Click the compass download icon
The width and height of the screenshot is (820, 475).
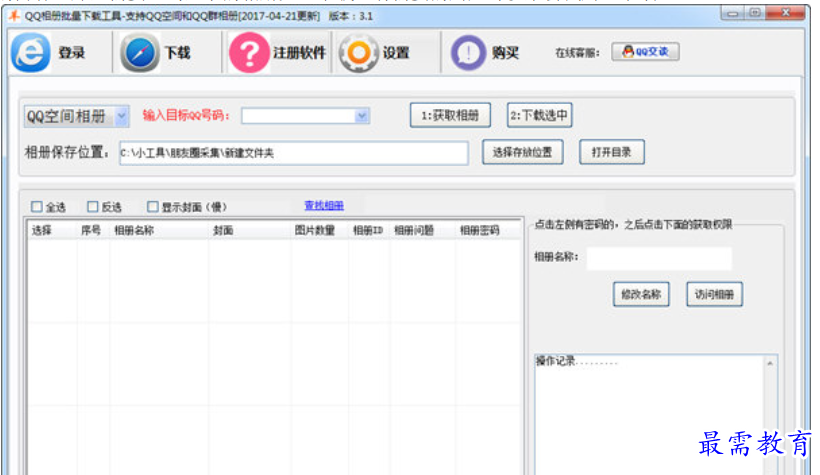(140, 52)
